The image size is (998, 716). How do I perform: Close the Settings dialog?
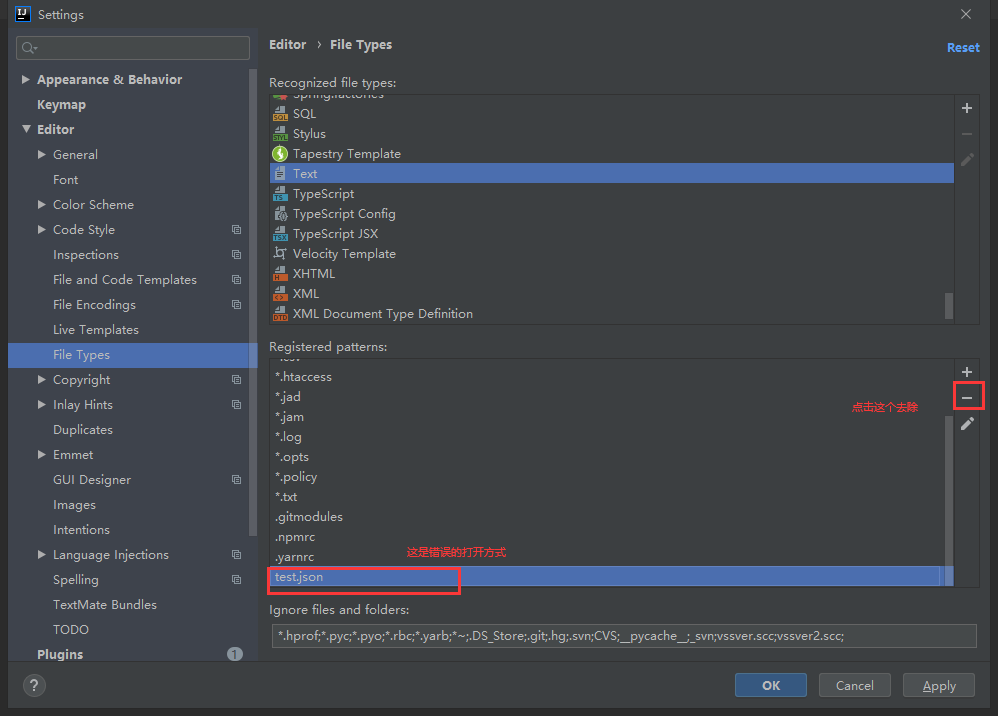pyautogui.click(x=966, y=14)
